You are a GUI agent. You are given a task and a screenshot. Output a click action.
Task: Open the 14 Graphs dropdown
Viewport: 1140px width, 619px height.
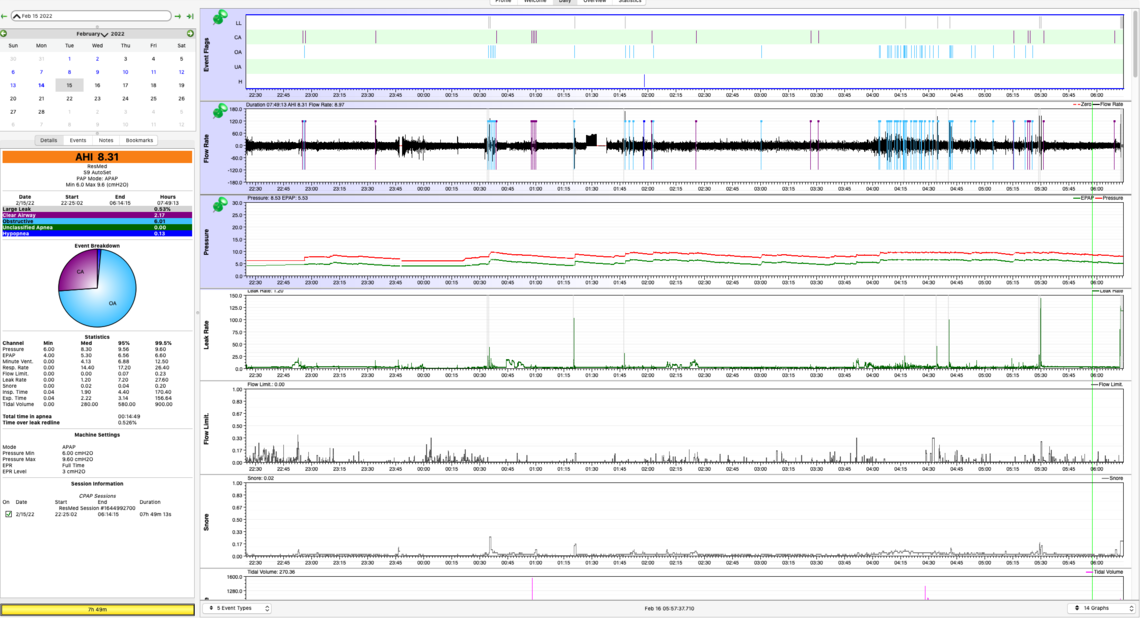point(1101,608)
